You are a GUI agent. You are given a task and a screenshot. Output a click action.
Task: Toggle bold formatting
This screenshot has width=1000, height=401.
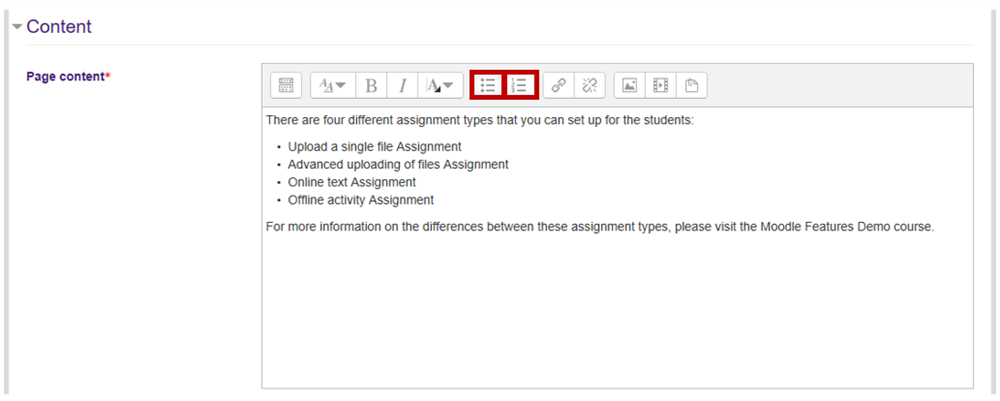pyautogui.click(x=371, y=86)
